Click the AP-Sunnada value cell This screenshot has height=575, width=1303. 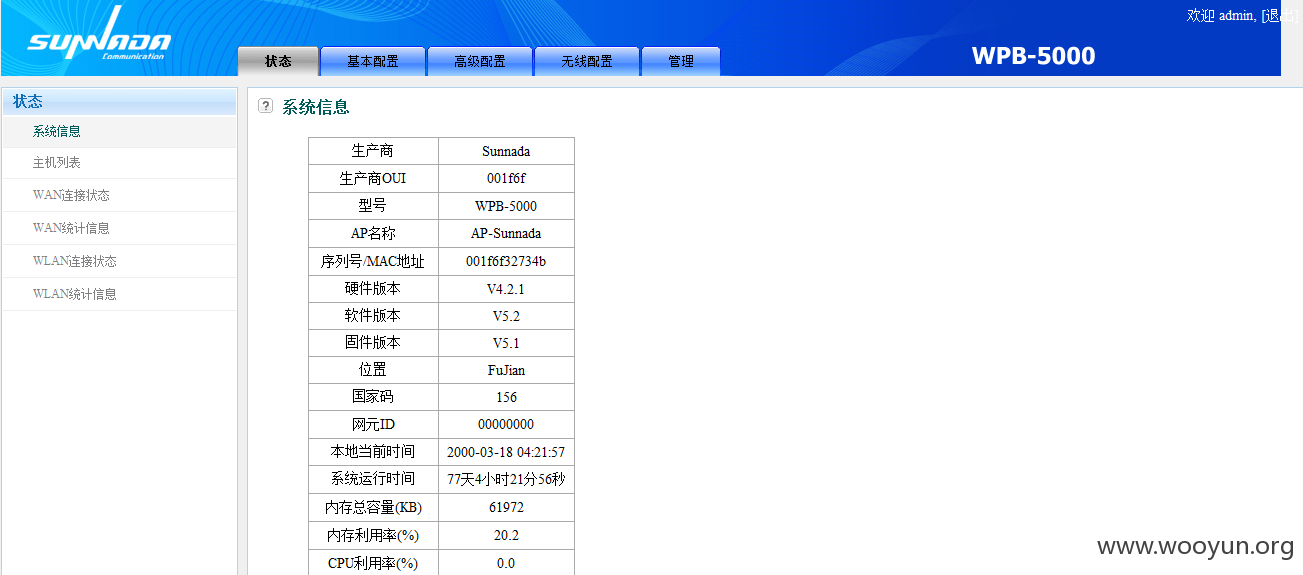506,233
